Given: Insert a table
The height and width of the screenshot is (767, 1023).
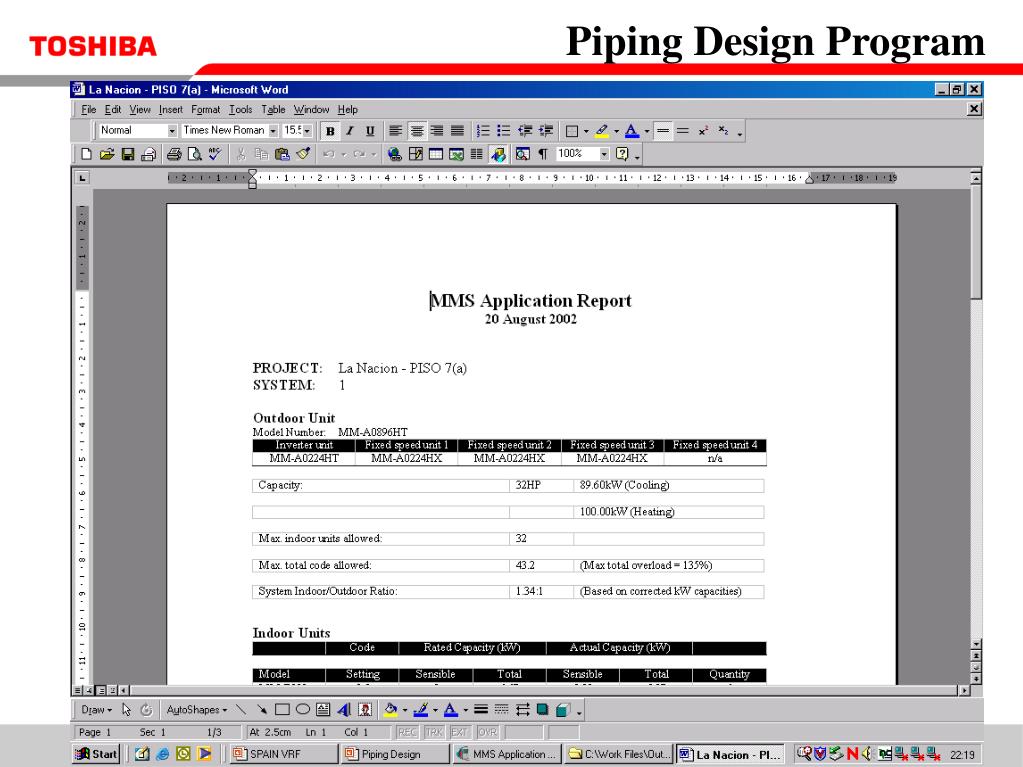Looking at the screenshot, I should (436, 154).
